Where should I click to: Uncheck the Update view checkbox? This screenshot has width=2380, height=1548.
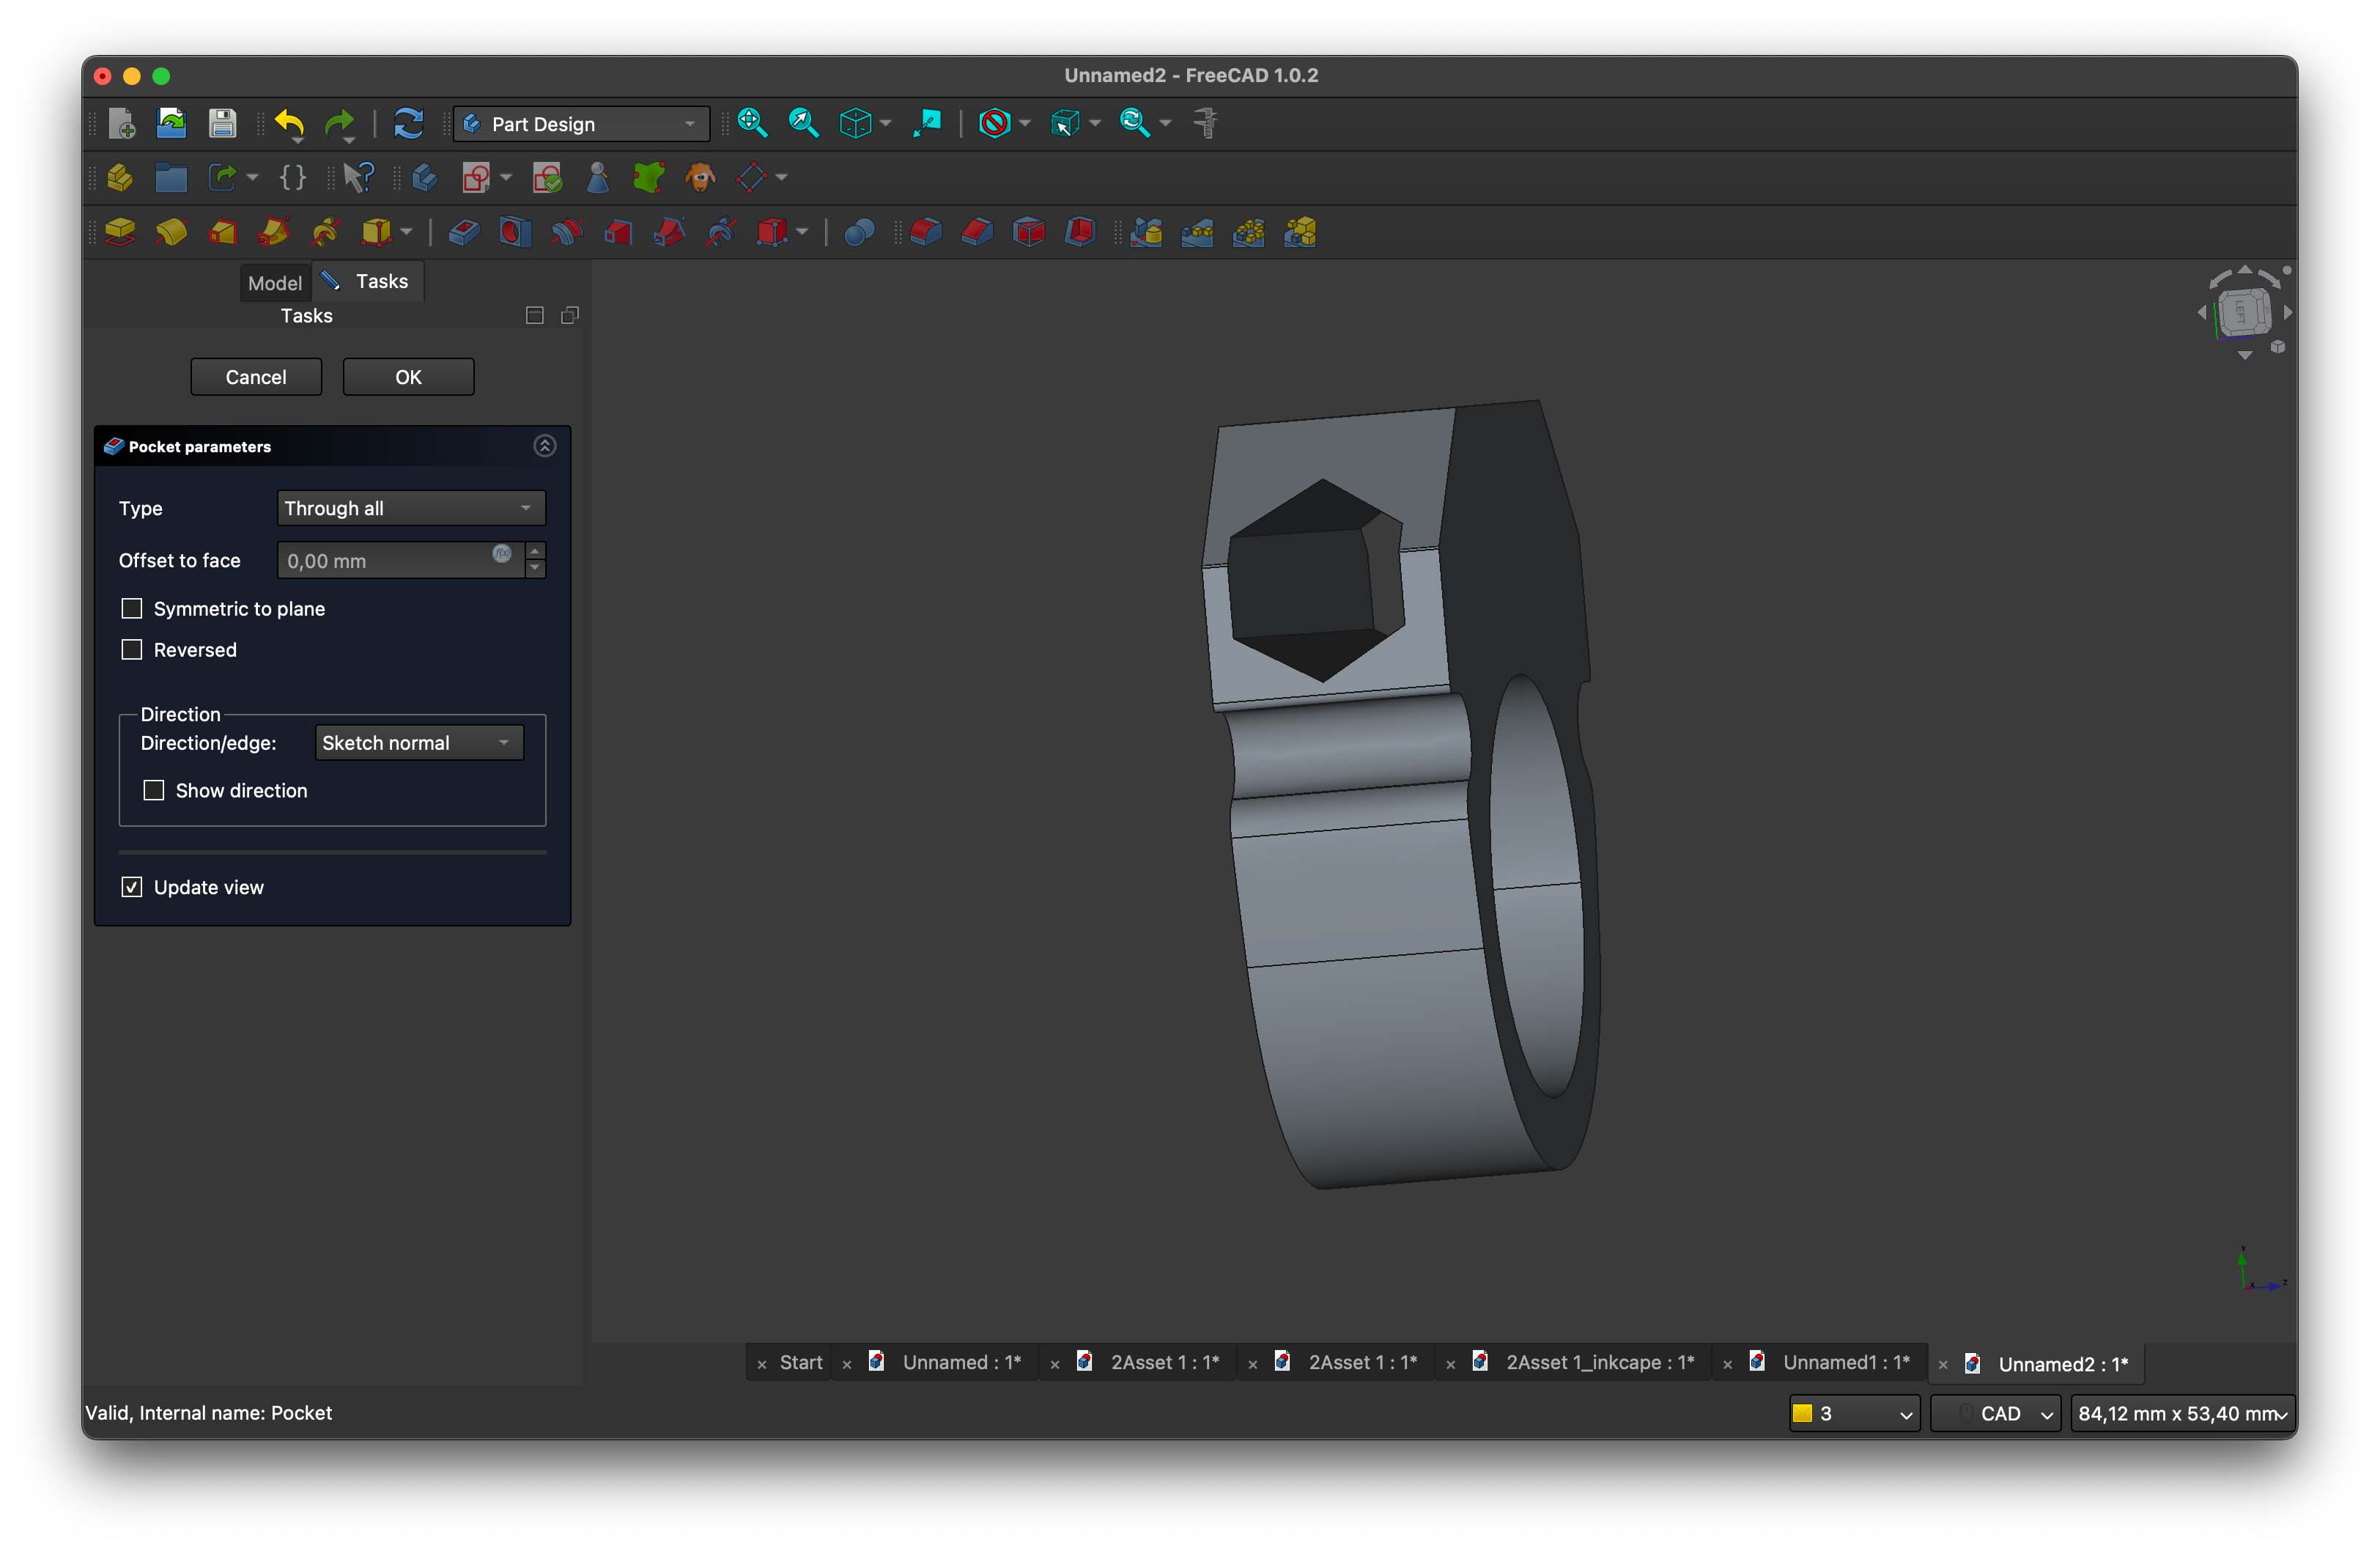click(x=132, y=887)
